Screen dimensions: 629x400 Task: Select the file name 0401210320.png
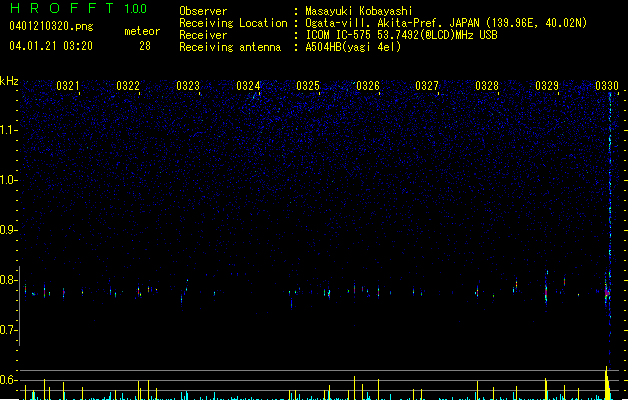pyautogui.click(x=51, y=26)
